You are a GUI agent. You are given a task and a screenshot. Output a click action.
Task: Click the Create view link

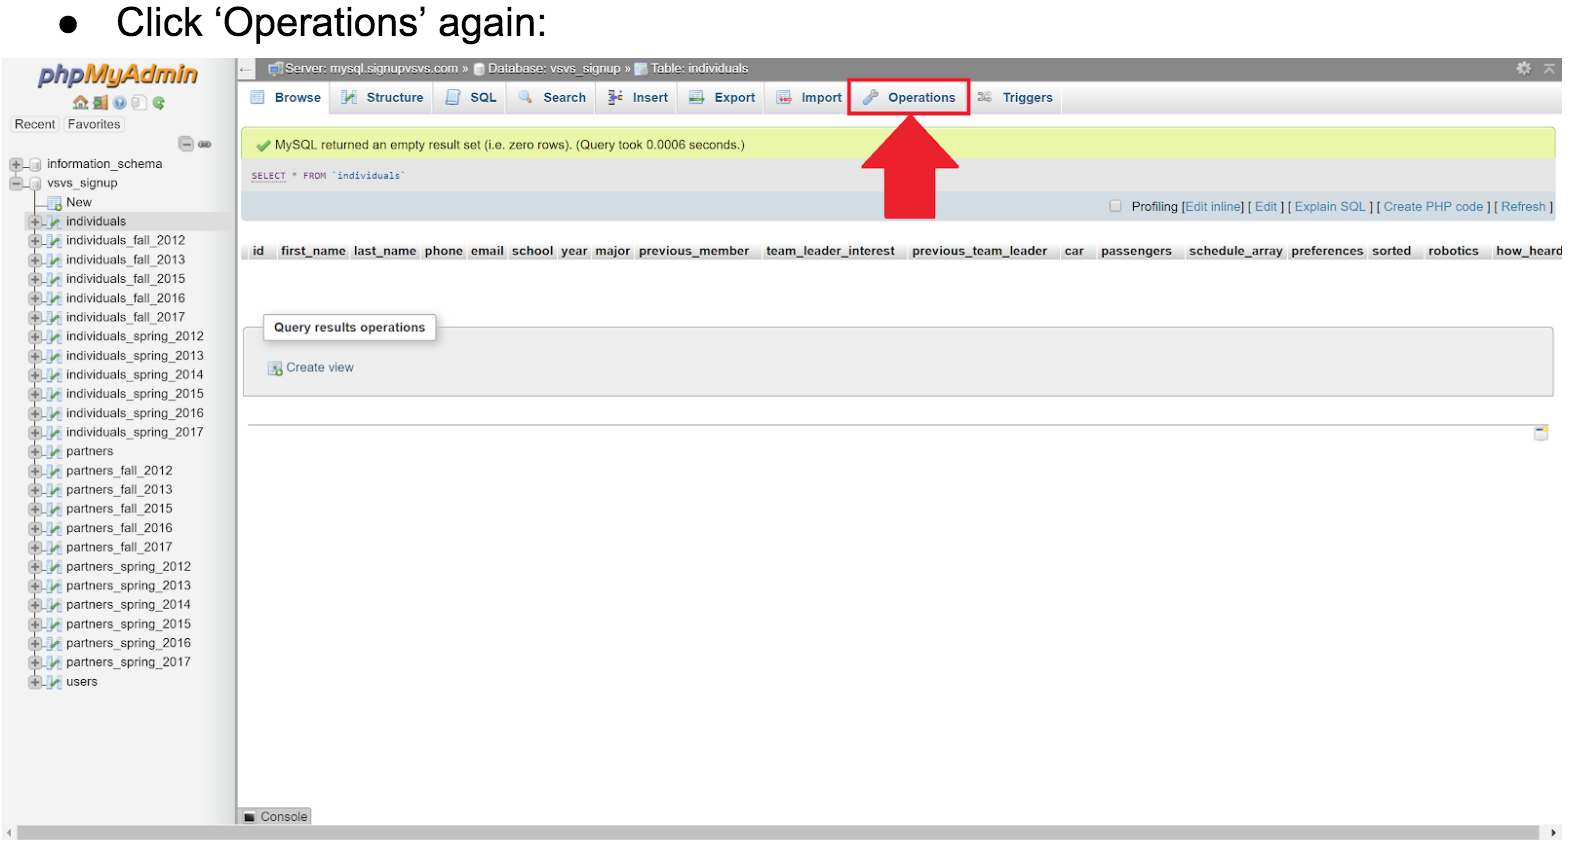[x=320, y=368]
